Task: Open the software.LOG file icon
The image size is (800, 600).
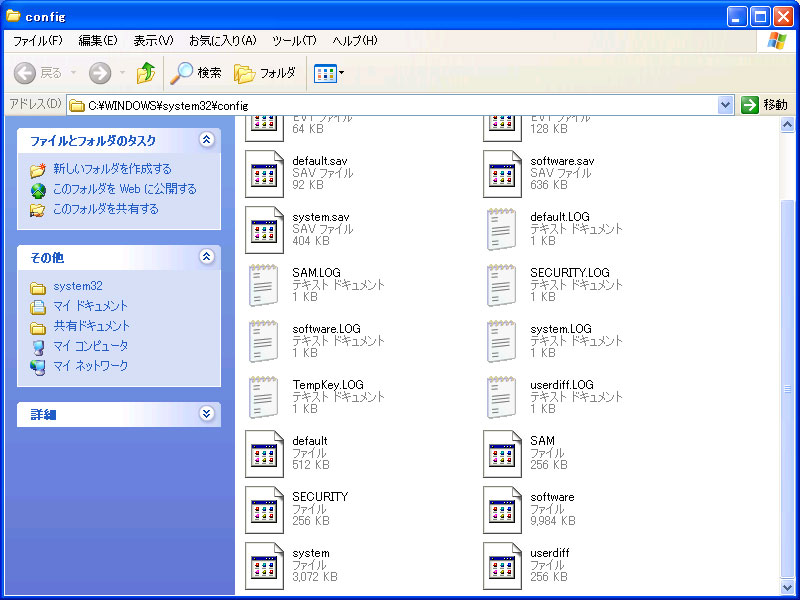Action: click(x=264, y=341)
